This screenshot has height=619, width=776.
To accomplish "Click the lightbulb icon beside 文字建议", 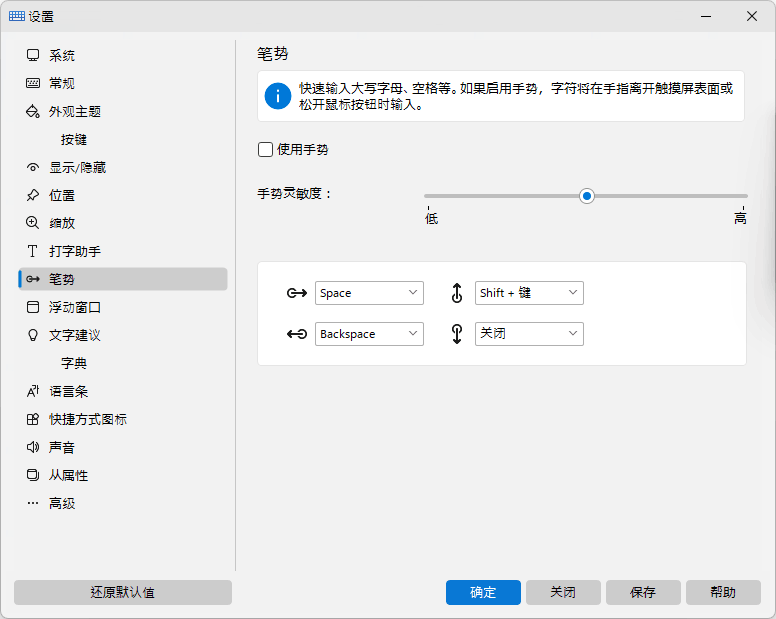I will [x=33, y=335].
